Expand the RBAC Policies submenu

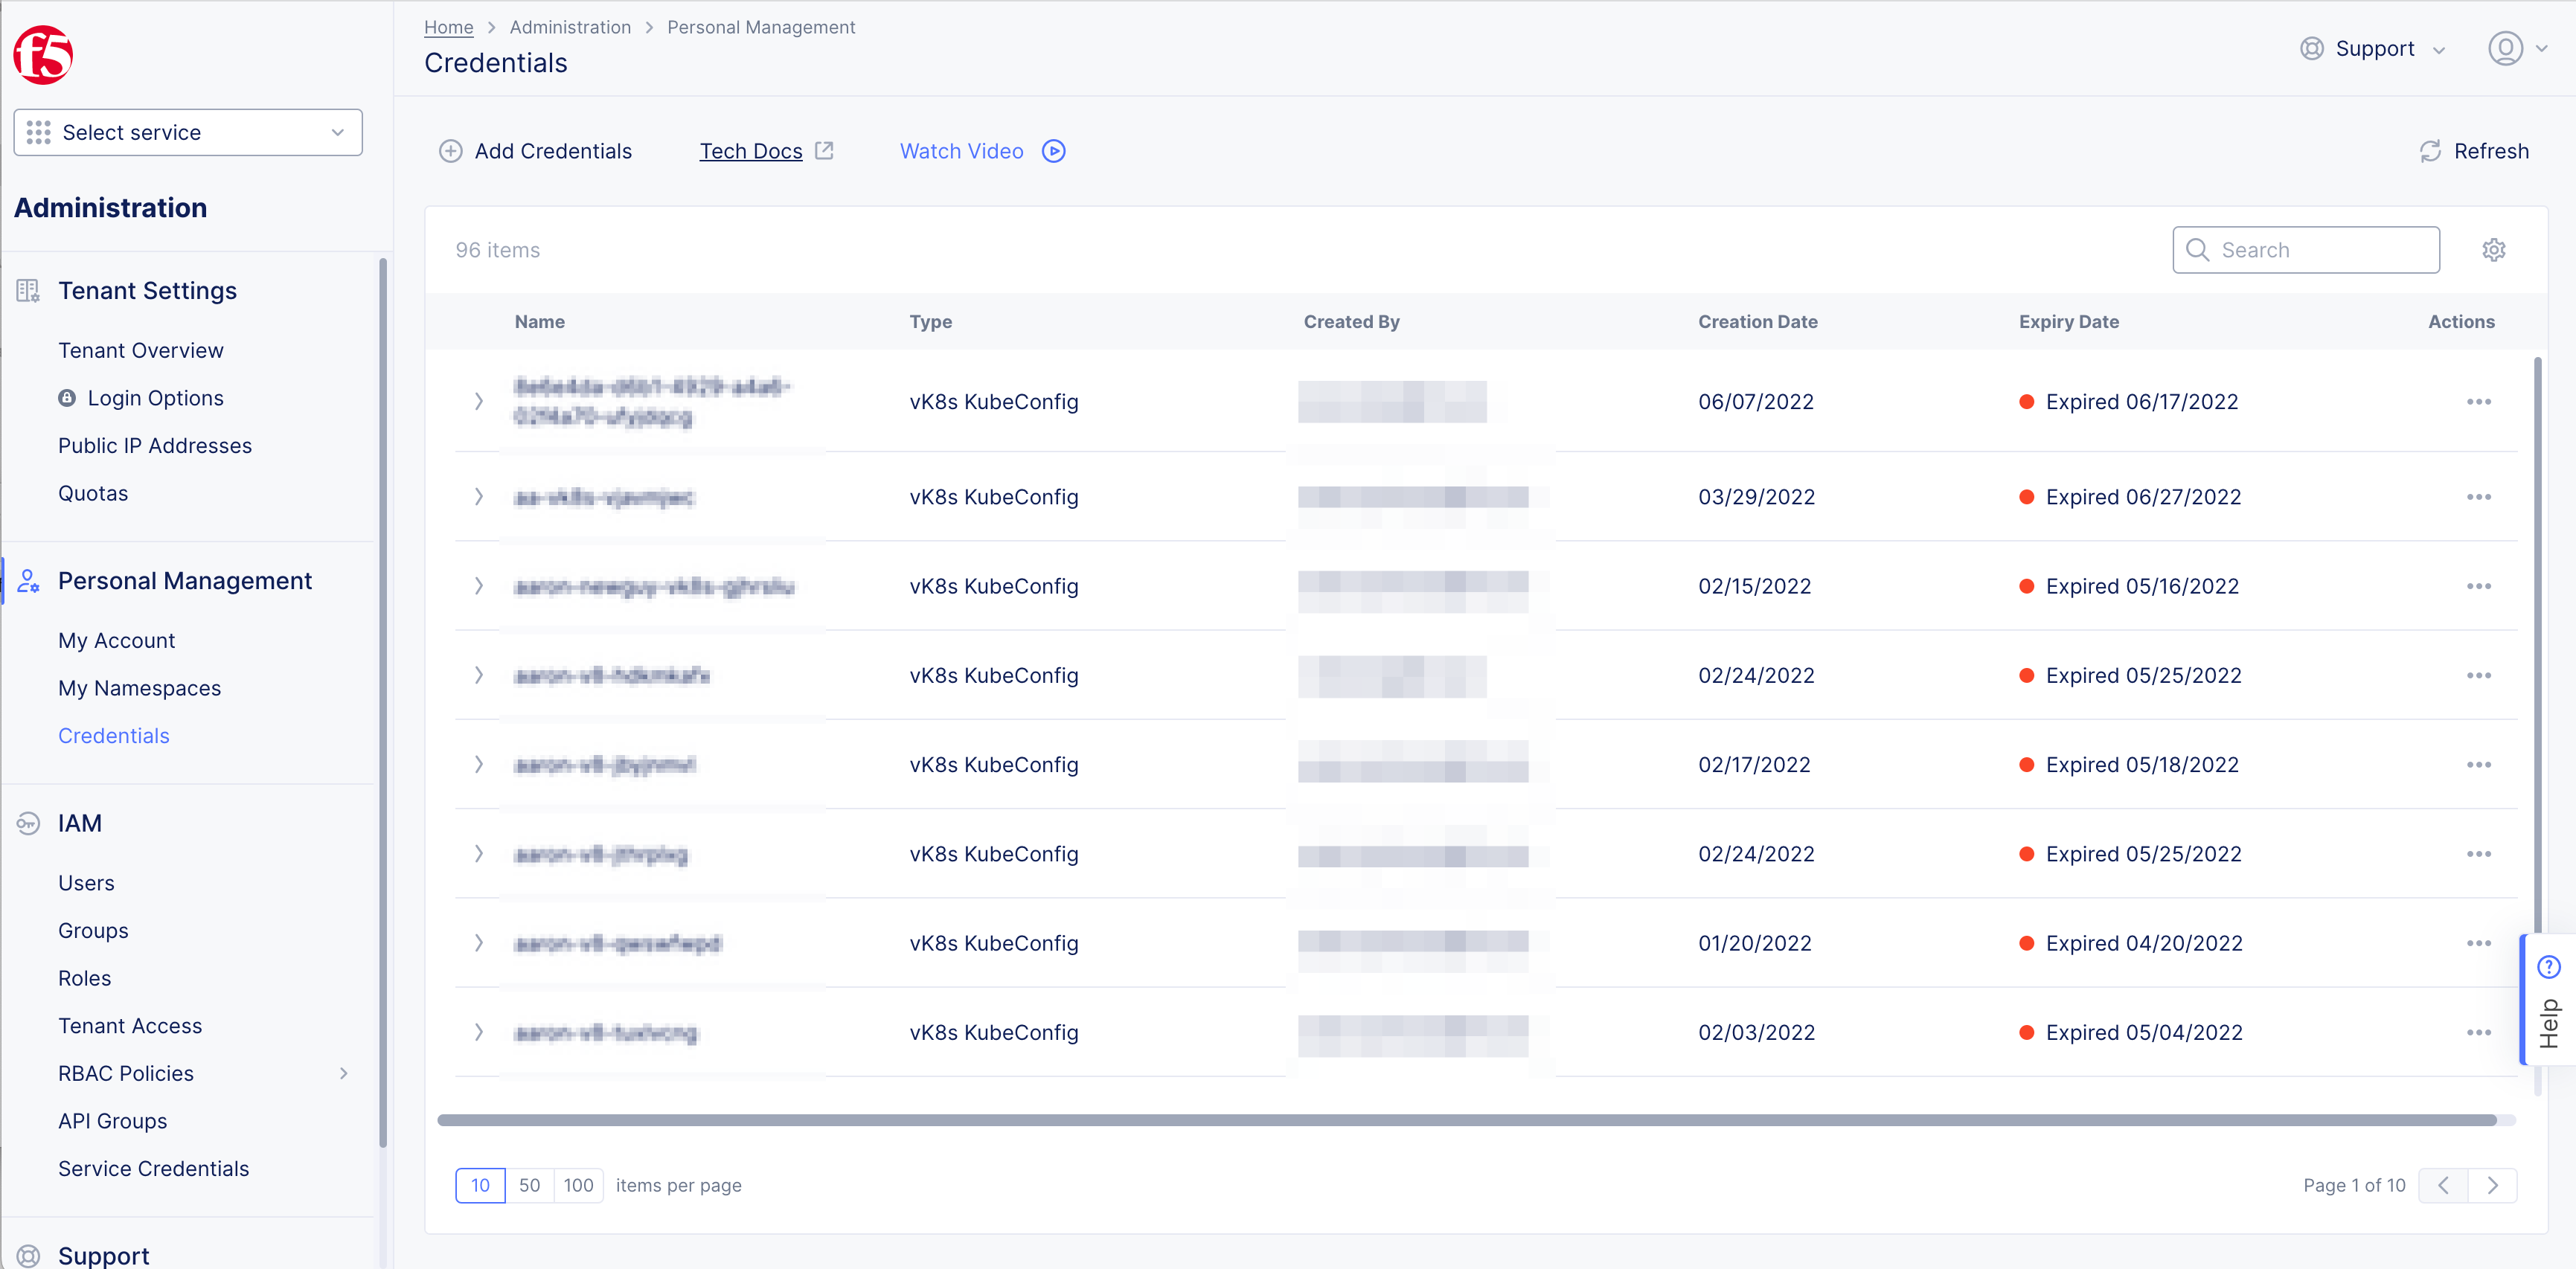(343, 1073)
